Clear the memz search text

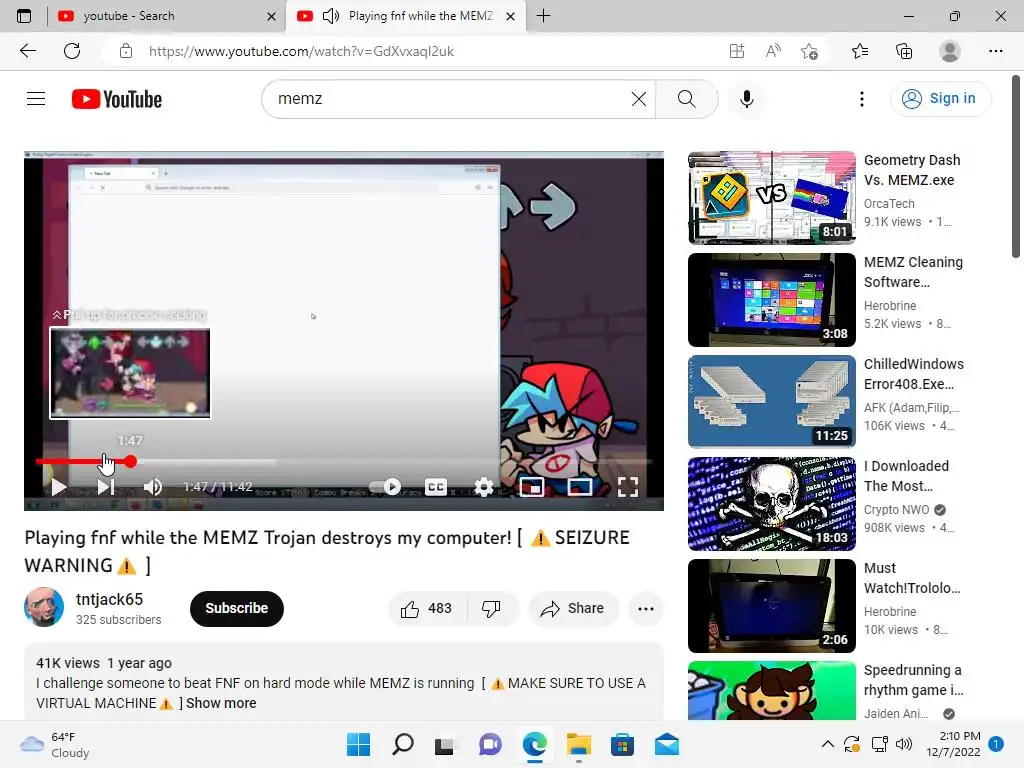(x=639, y=99)
